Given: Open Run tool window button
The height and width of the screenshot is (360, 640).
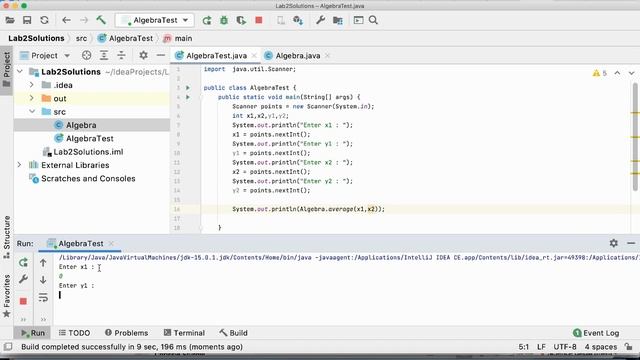Looking at the screenshot, I should coord(33,333).
